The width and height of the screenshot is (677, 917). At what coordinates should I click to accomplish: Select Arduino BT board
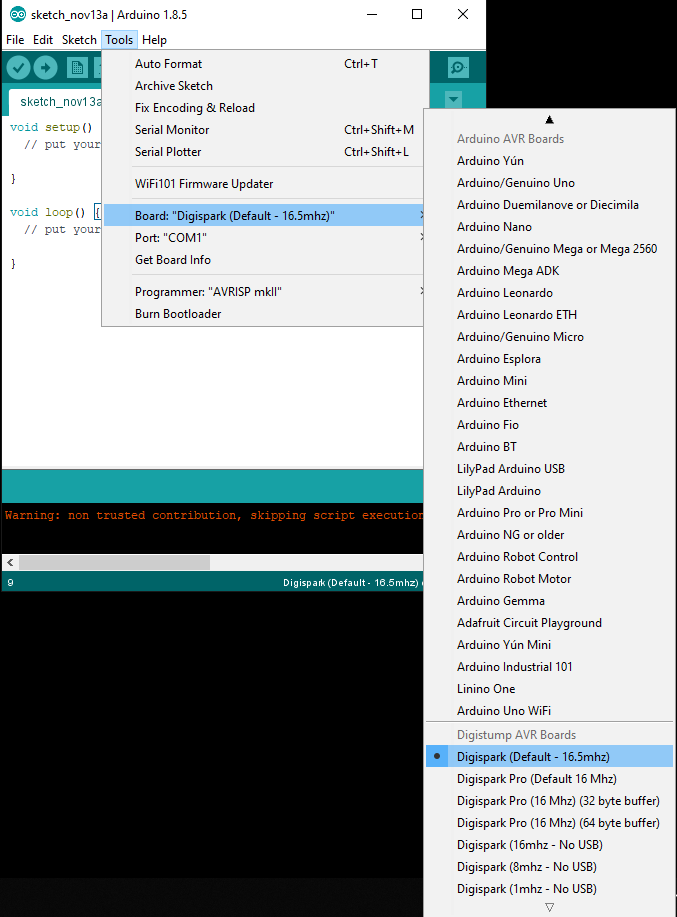coord(550,447)
